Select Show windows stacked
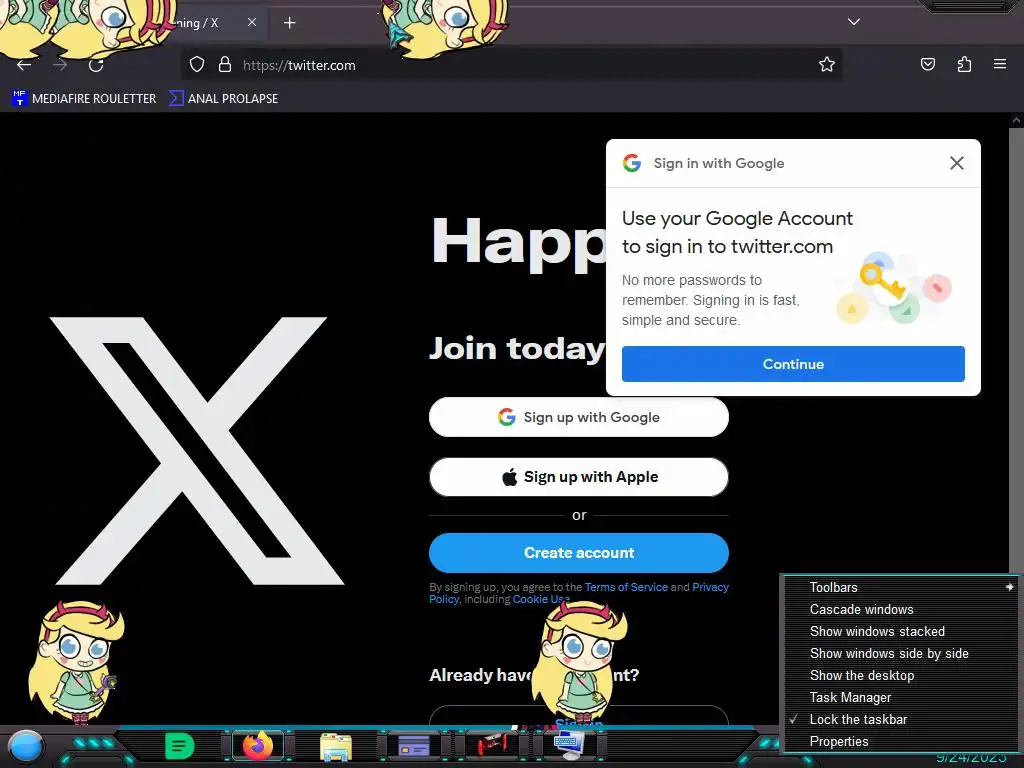This screenshot has width=1024, height=768. 901,632
